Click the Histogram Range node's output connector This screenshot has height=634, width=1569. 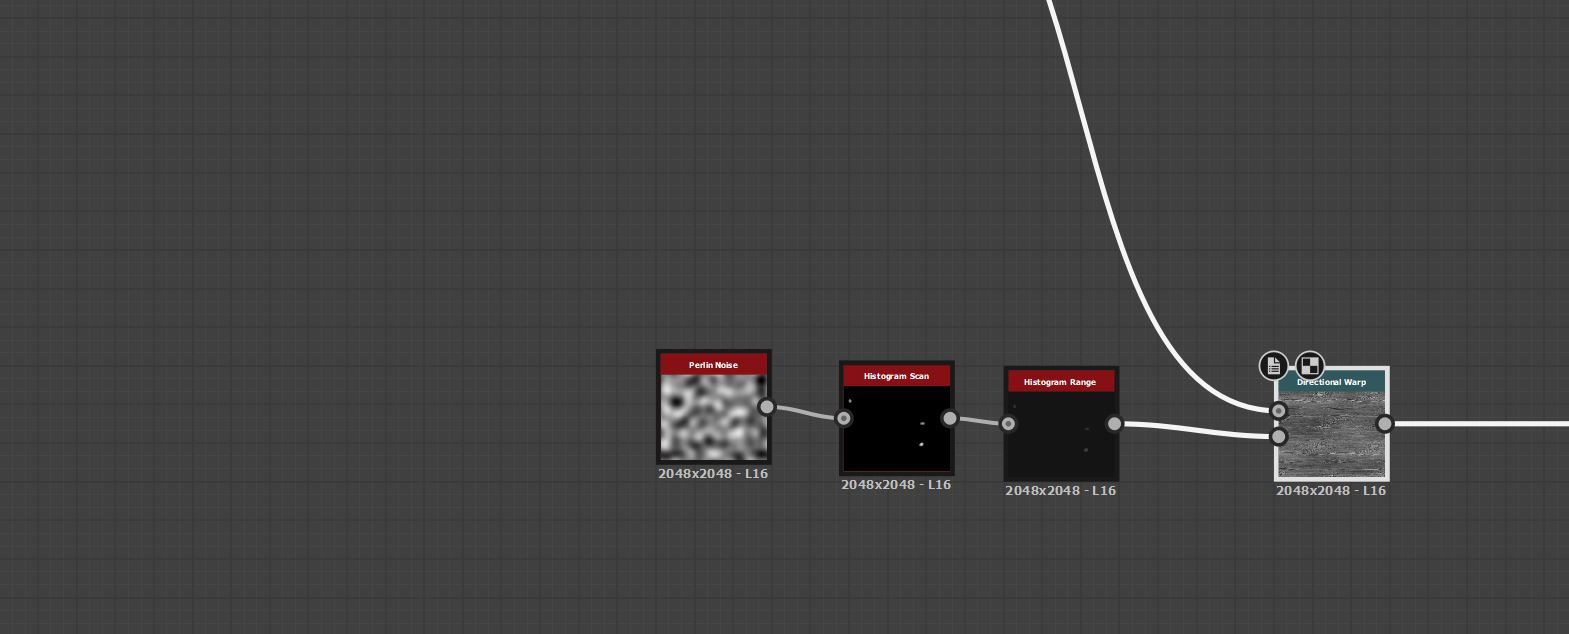[1115, 424]
